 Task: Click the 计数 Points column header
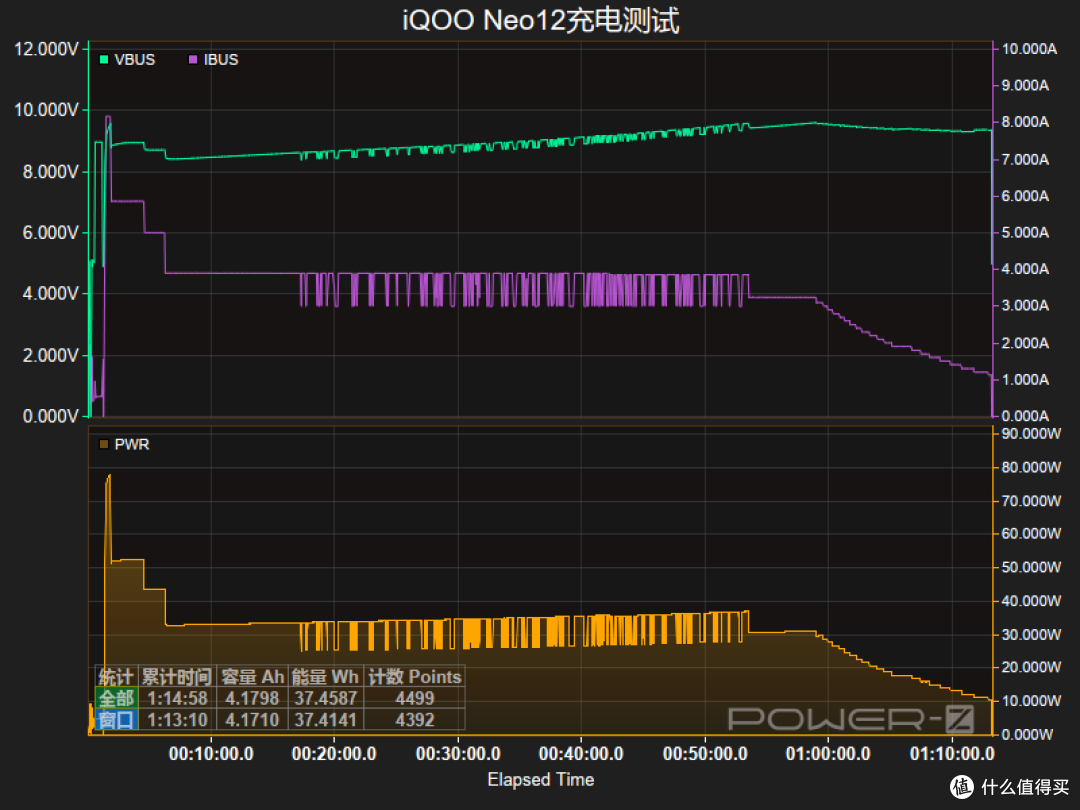pos(415,676)
